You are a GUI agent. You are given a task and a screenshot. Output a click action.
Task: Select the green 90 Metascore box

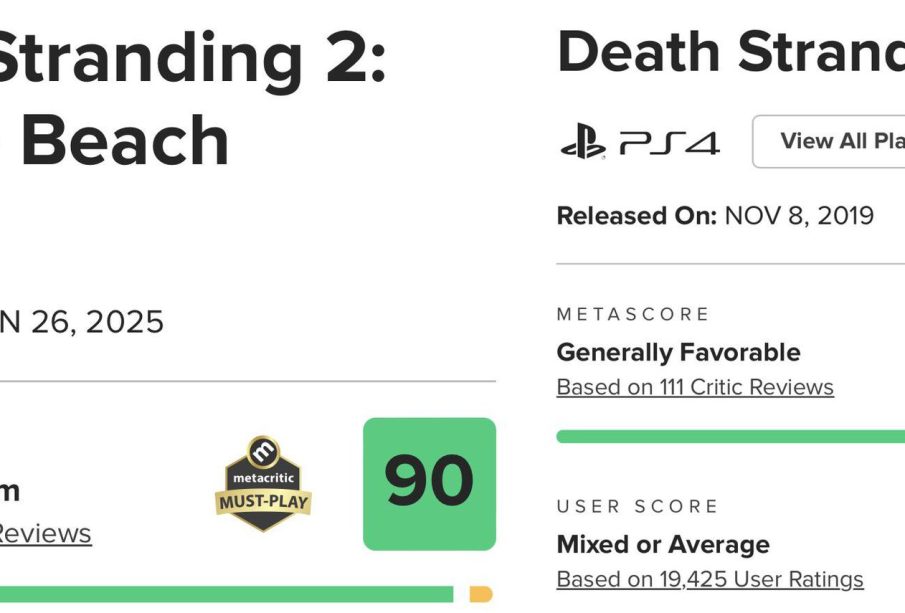coord(429,484)
